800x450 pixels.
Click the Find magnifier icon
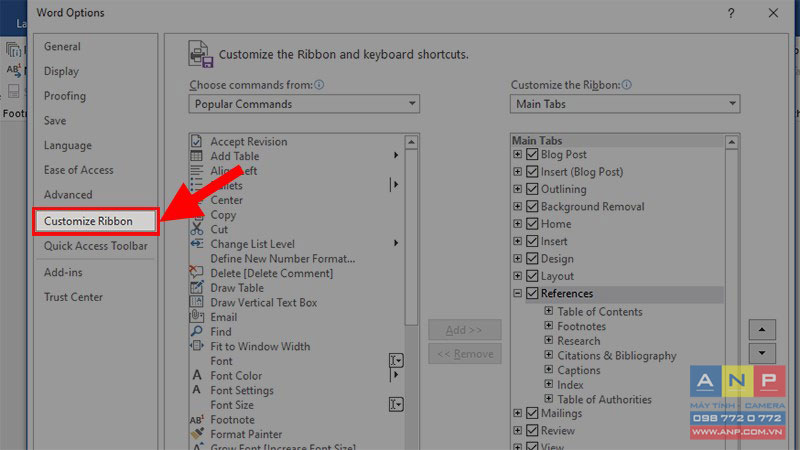click(x=196, y=332)
